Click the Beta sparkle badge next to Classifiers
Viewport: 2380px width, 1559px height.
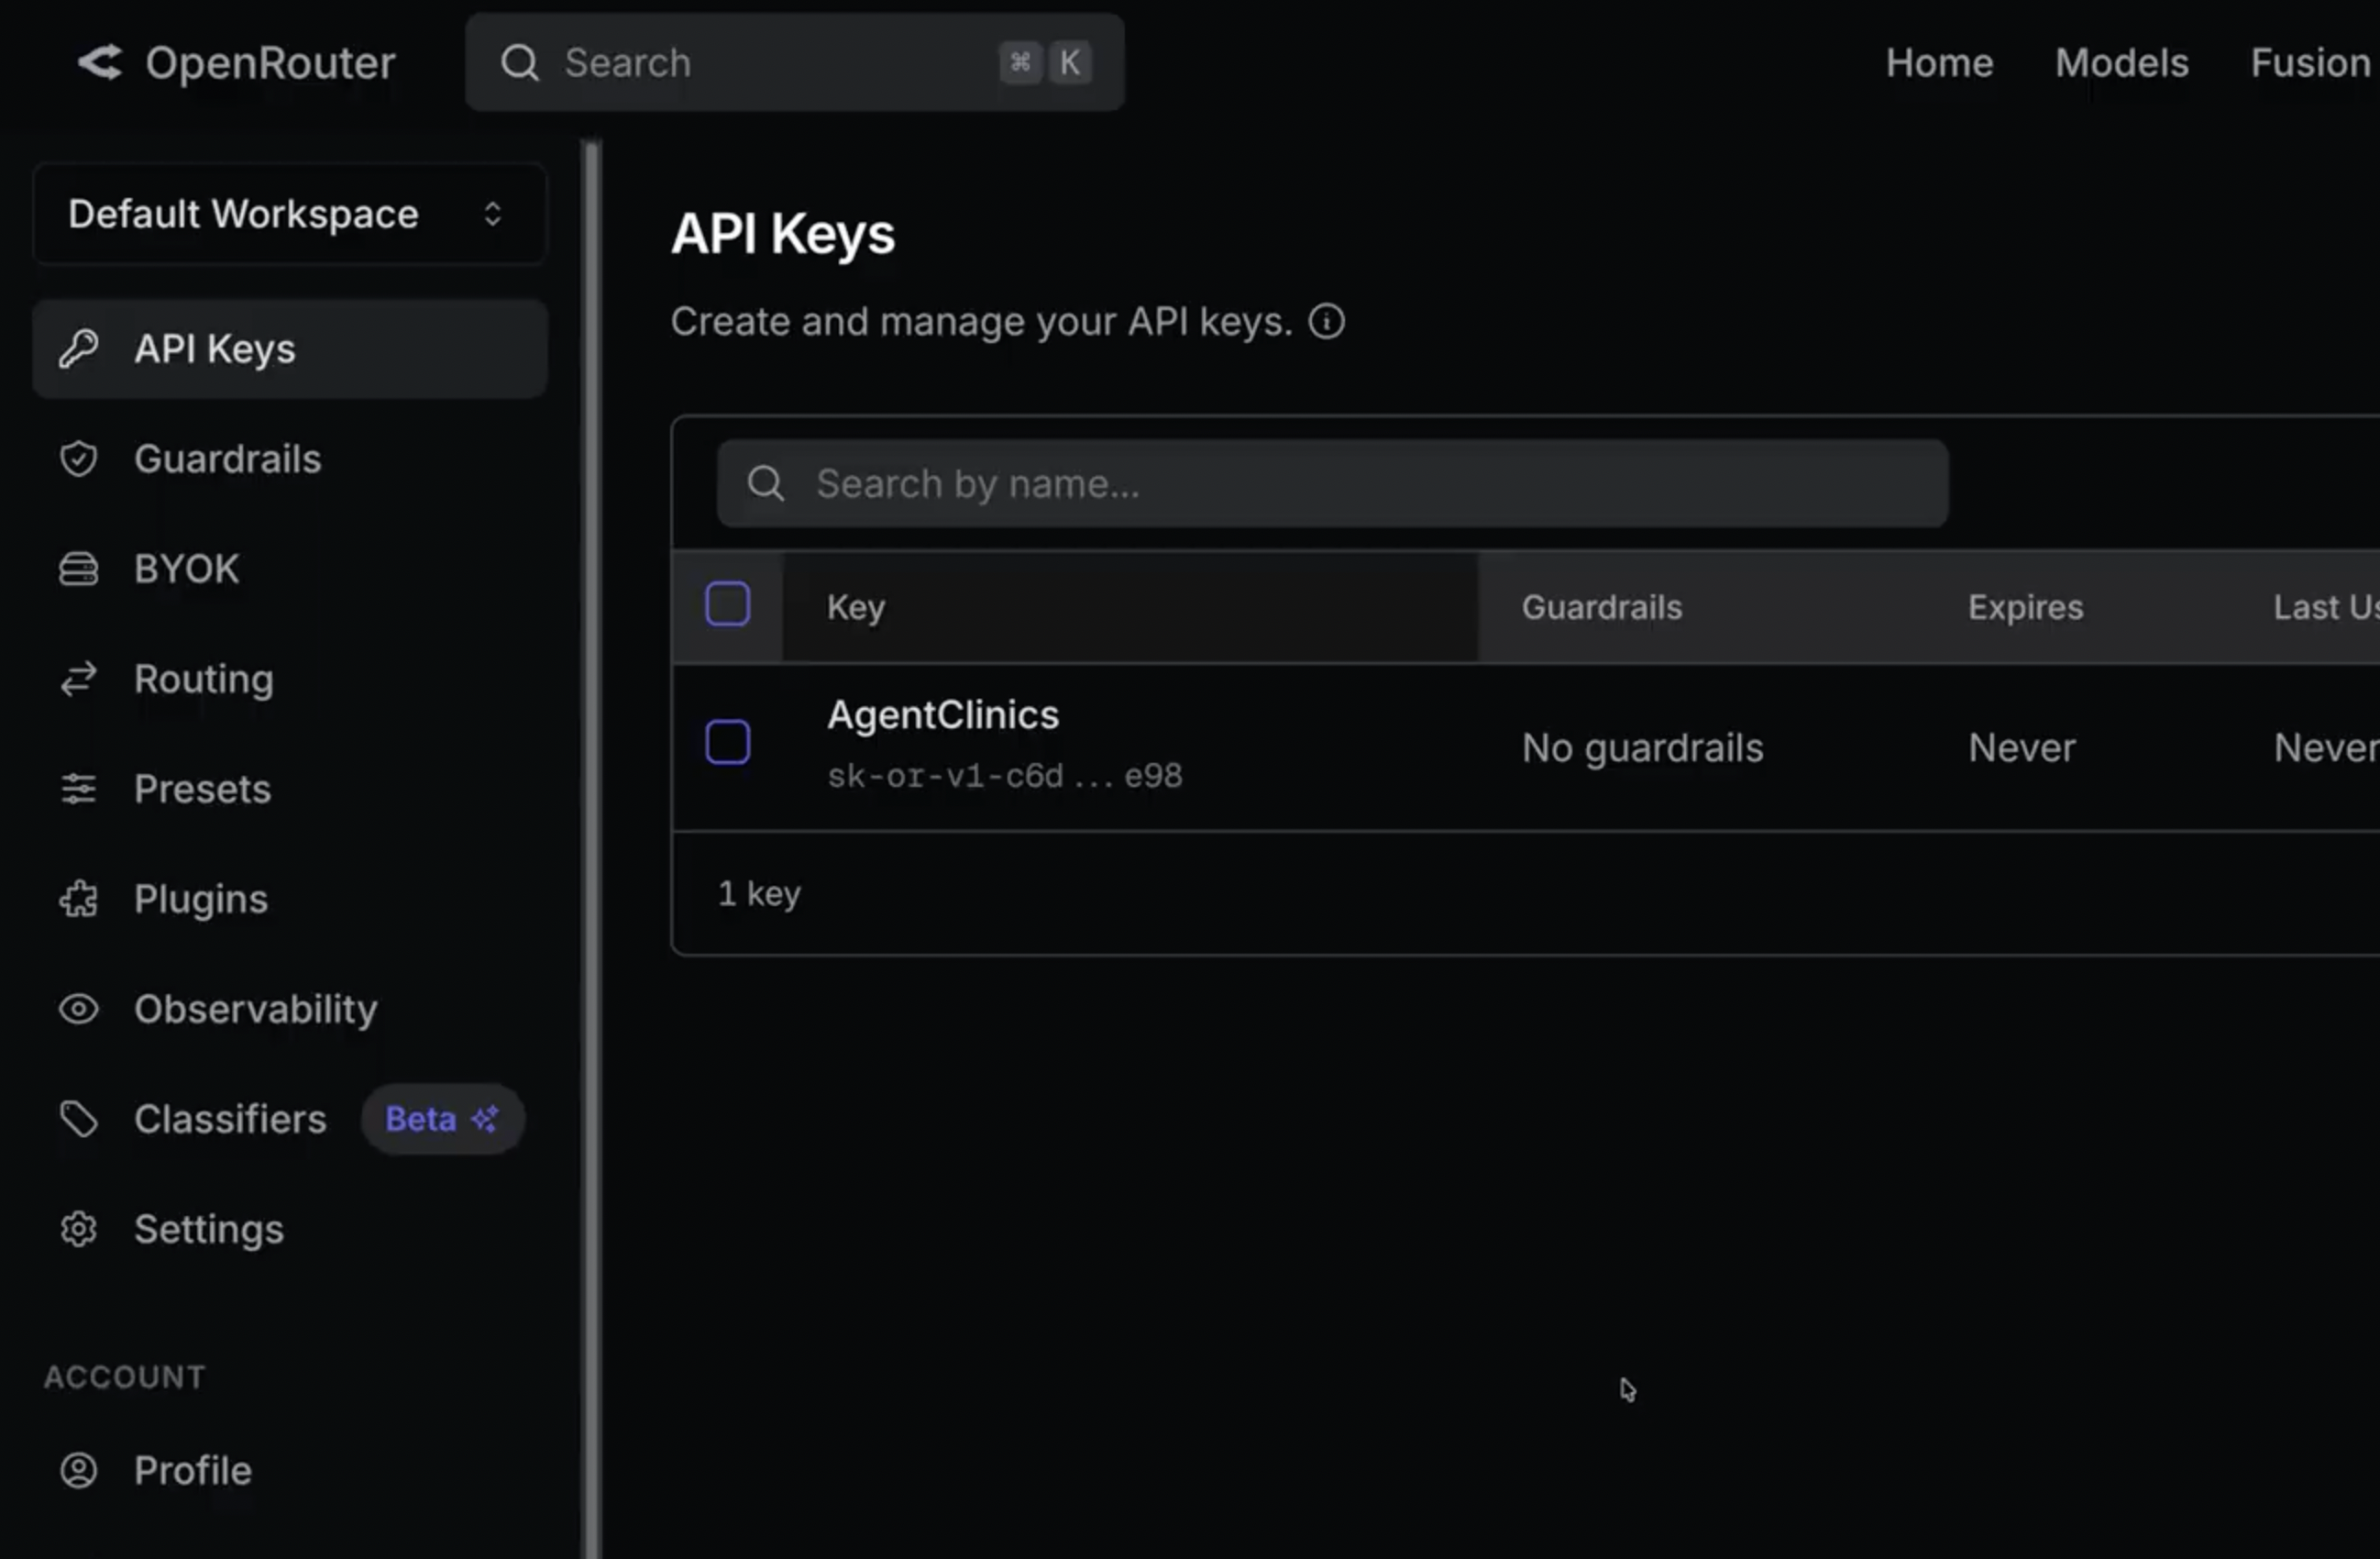tap(443, 1119)
